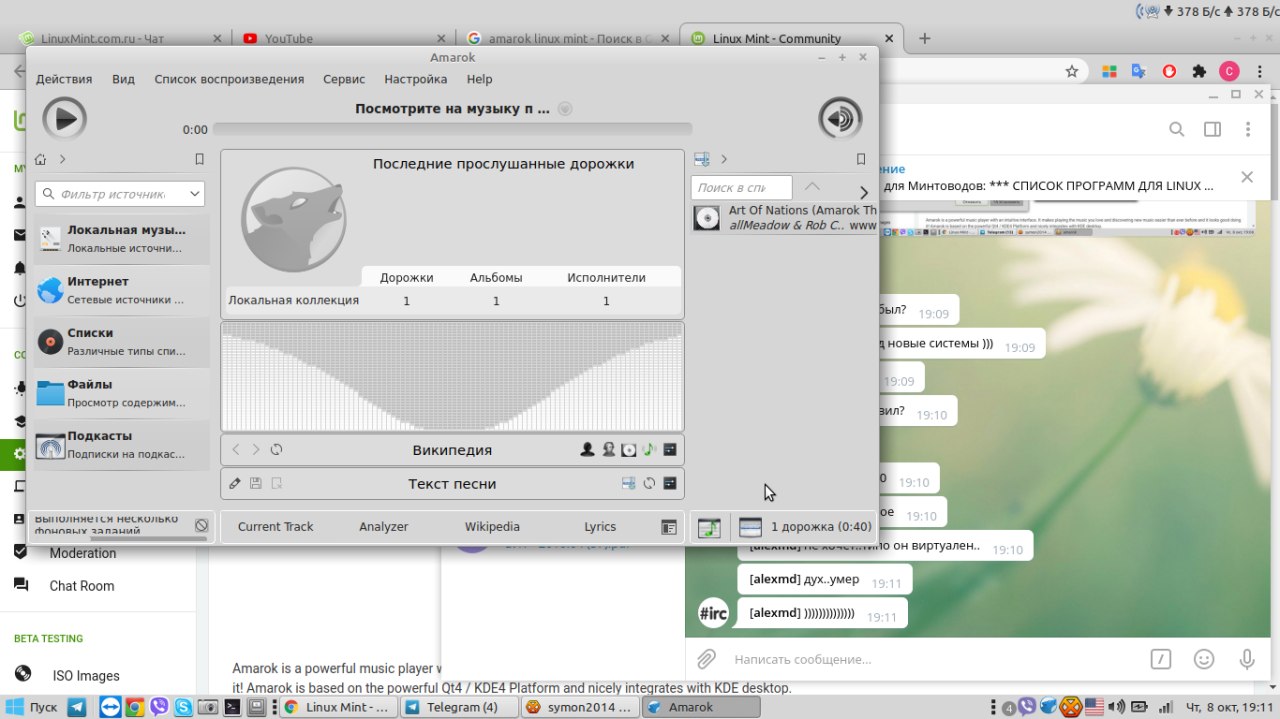Open the source filter dropdown arrow

coord(194,194)
